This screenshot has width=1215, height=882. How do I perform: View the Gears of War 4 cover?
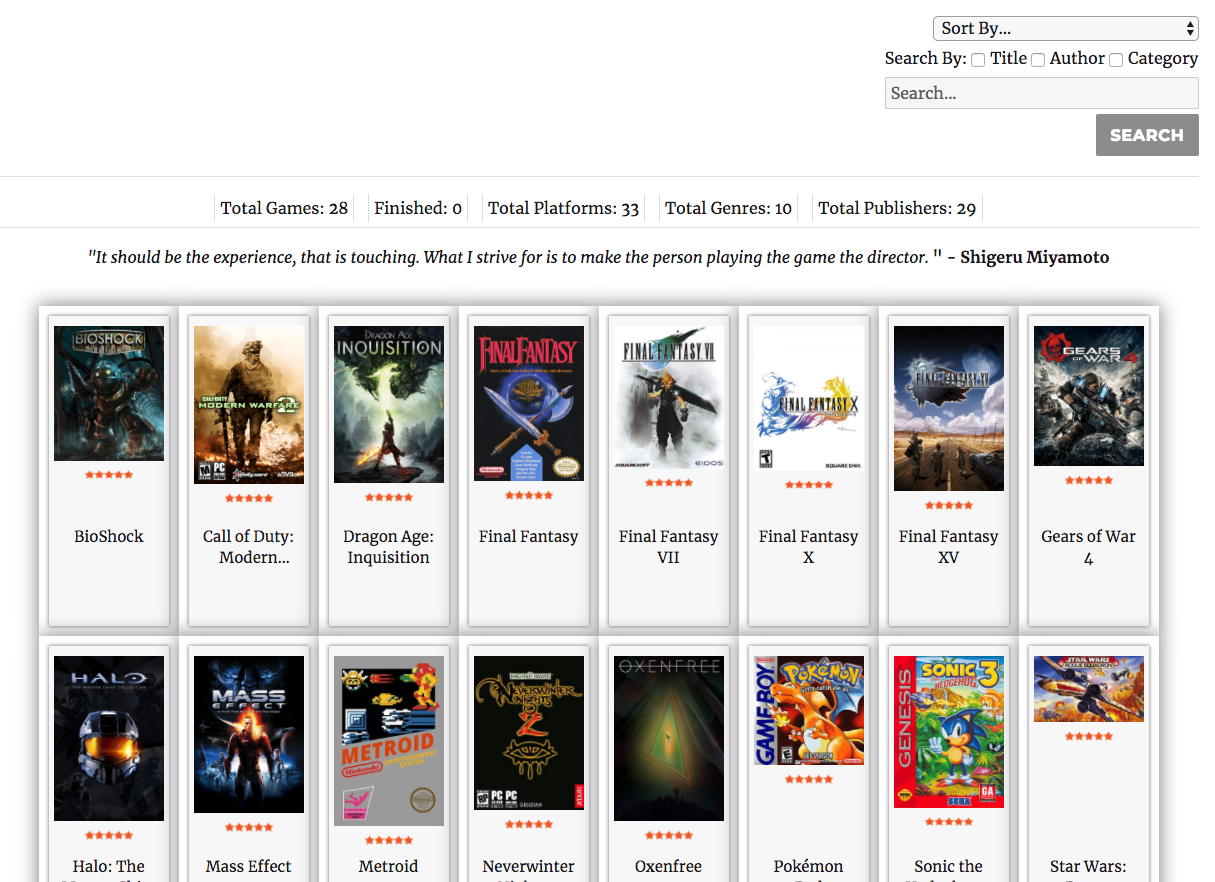1089,396
